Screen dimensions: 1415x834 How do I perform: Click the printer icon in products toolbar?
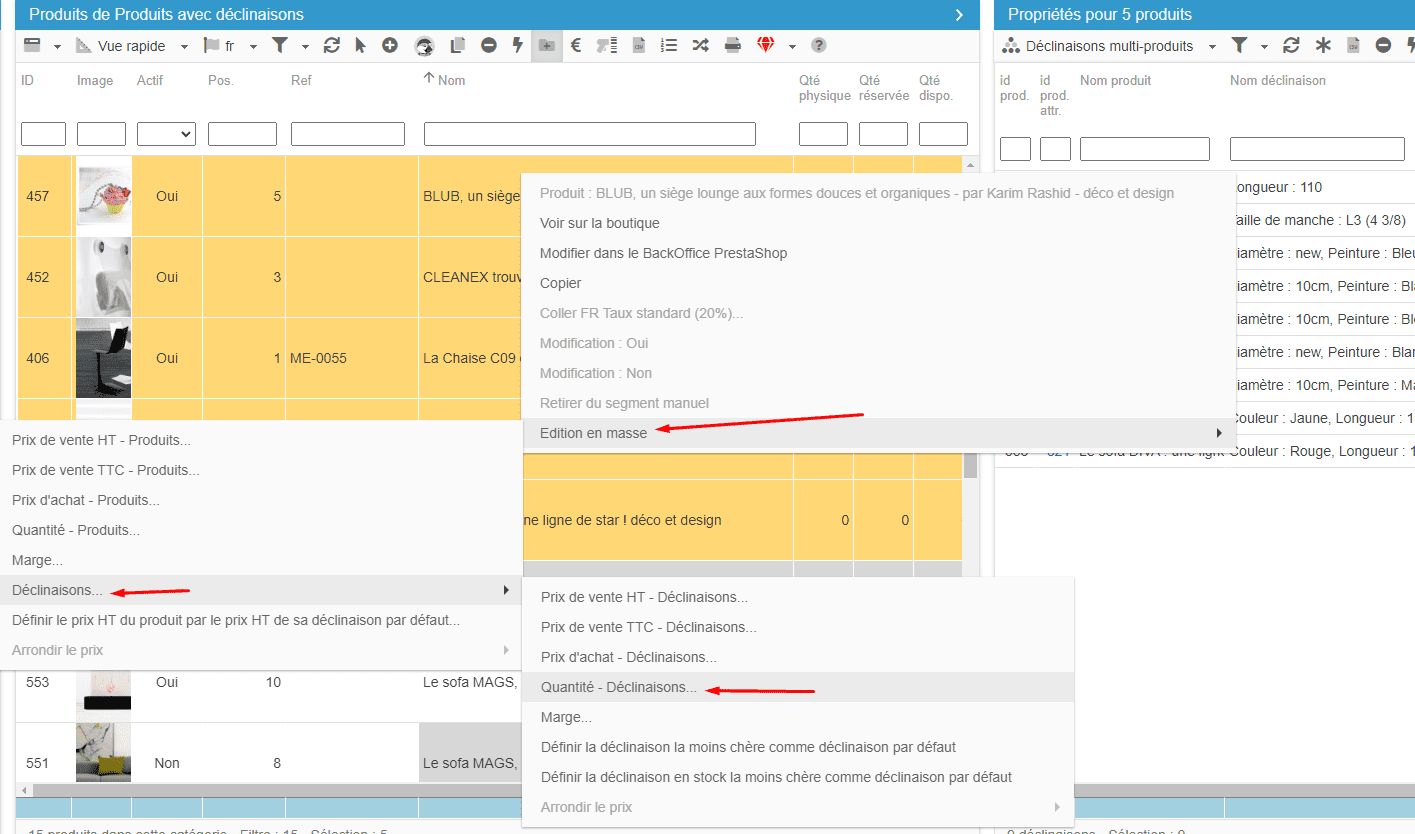click(x=733, y=46)
